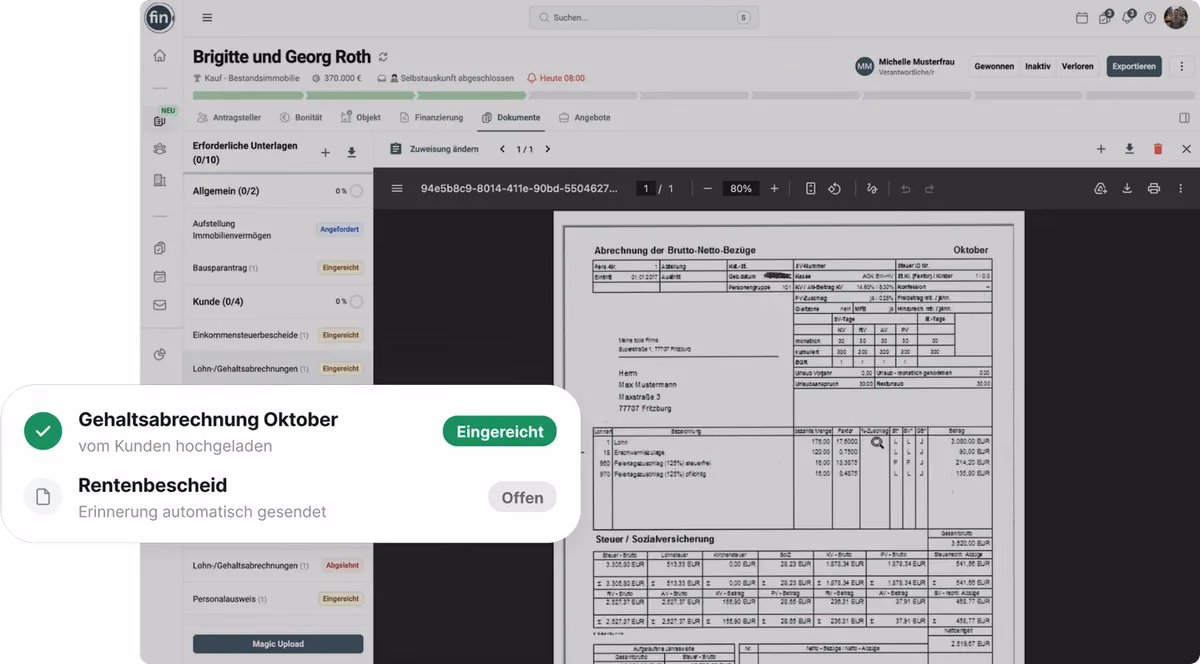This screenshot has width=1200, height=664.
Task: Open the hamburger menu in top bar
Action: (207, 17)
